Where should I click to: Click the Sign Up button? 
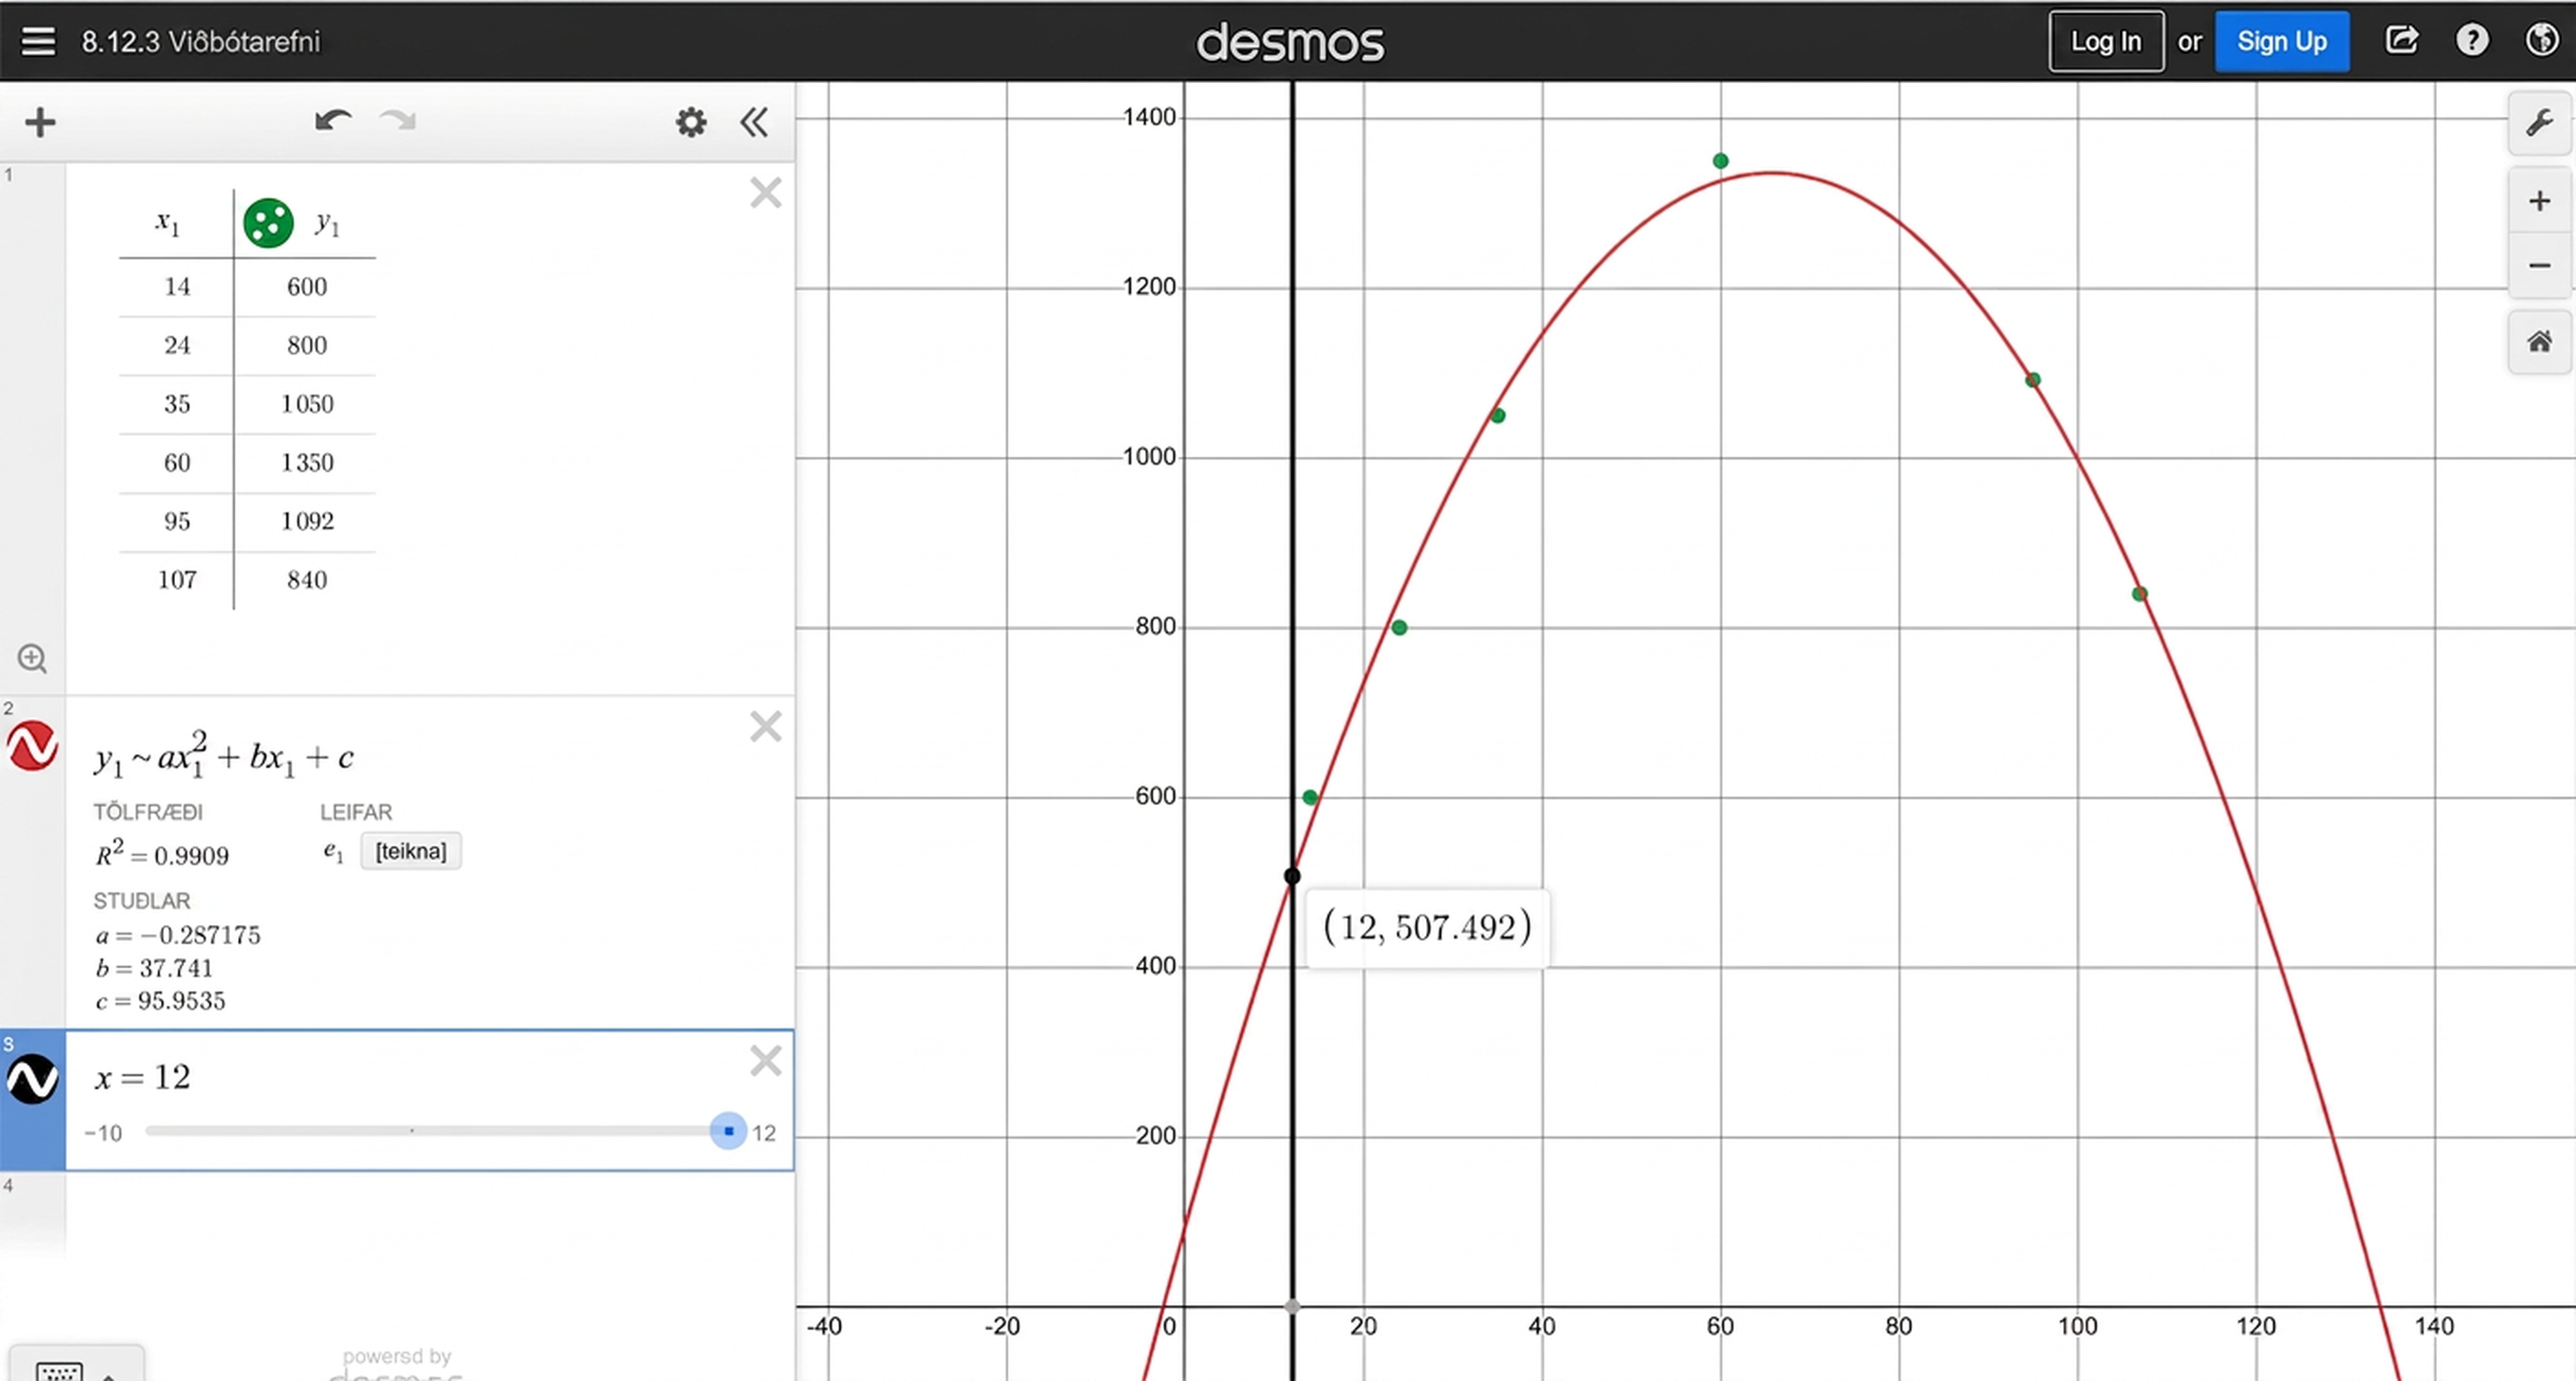click(2282, 41)
